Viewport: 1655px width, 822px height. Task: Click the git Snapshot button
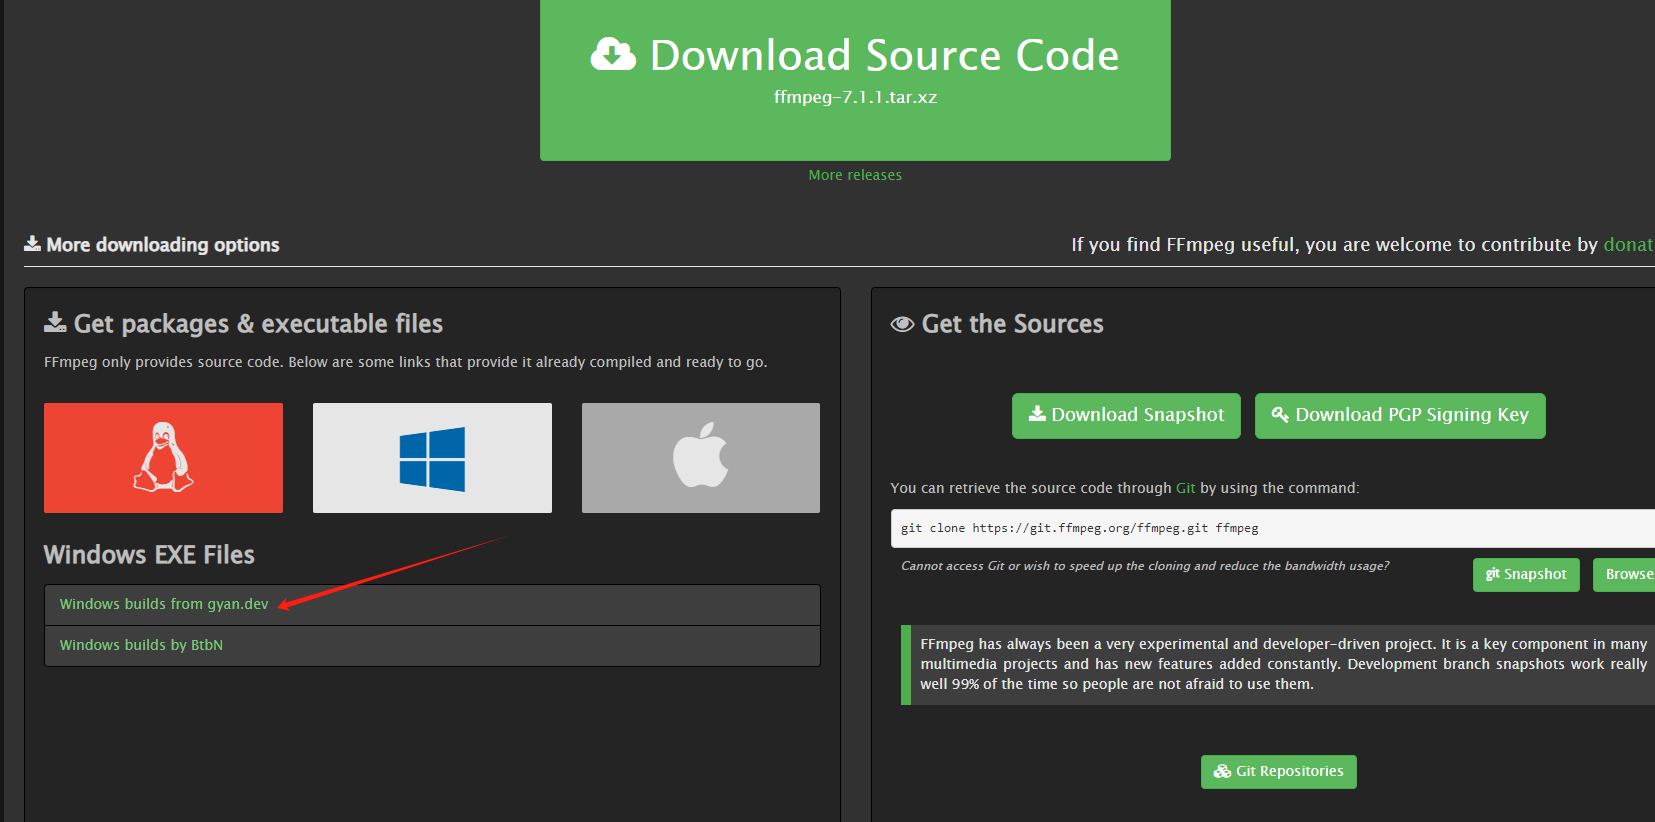point(1526,574)
